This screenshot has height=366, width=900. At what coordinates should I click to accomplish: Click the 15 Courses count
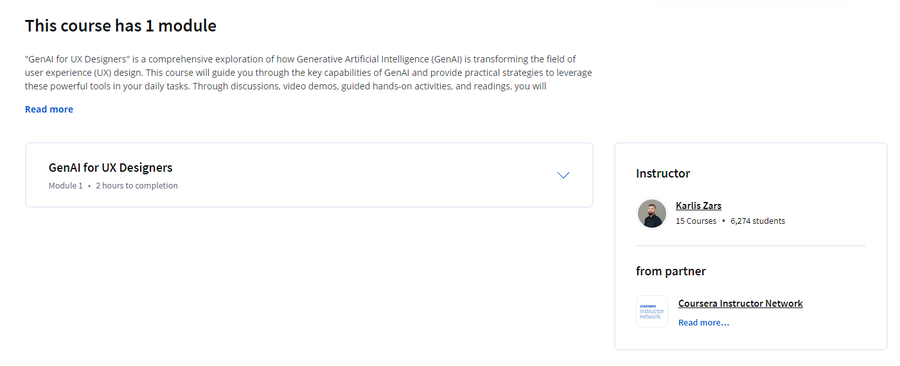pos(696,221)
